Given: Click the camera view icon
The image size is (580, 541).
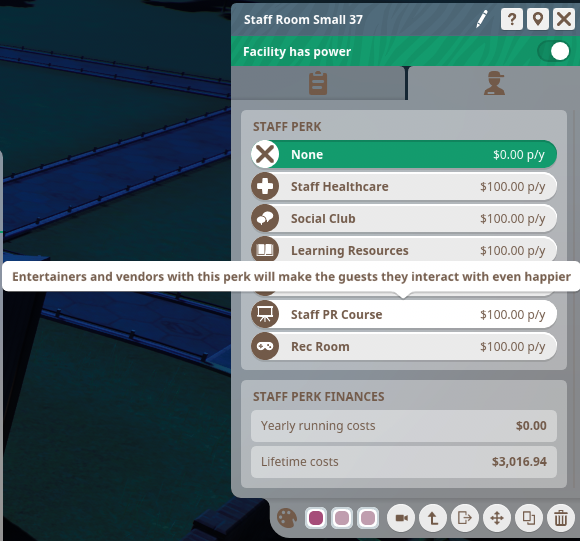Looking at the screenshot, I should 401,518.
